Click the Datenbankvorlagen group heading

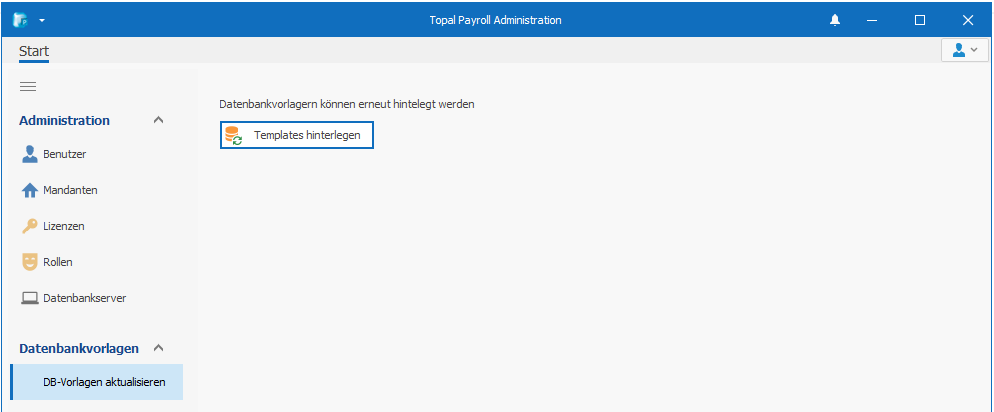(79, 348)
